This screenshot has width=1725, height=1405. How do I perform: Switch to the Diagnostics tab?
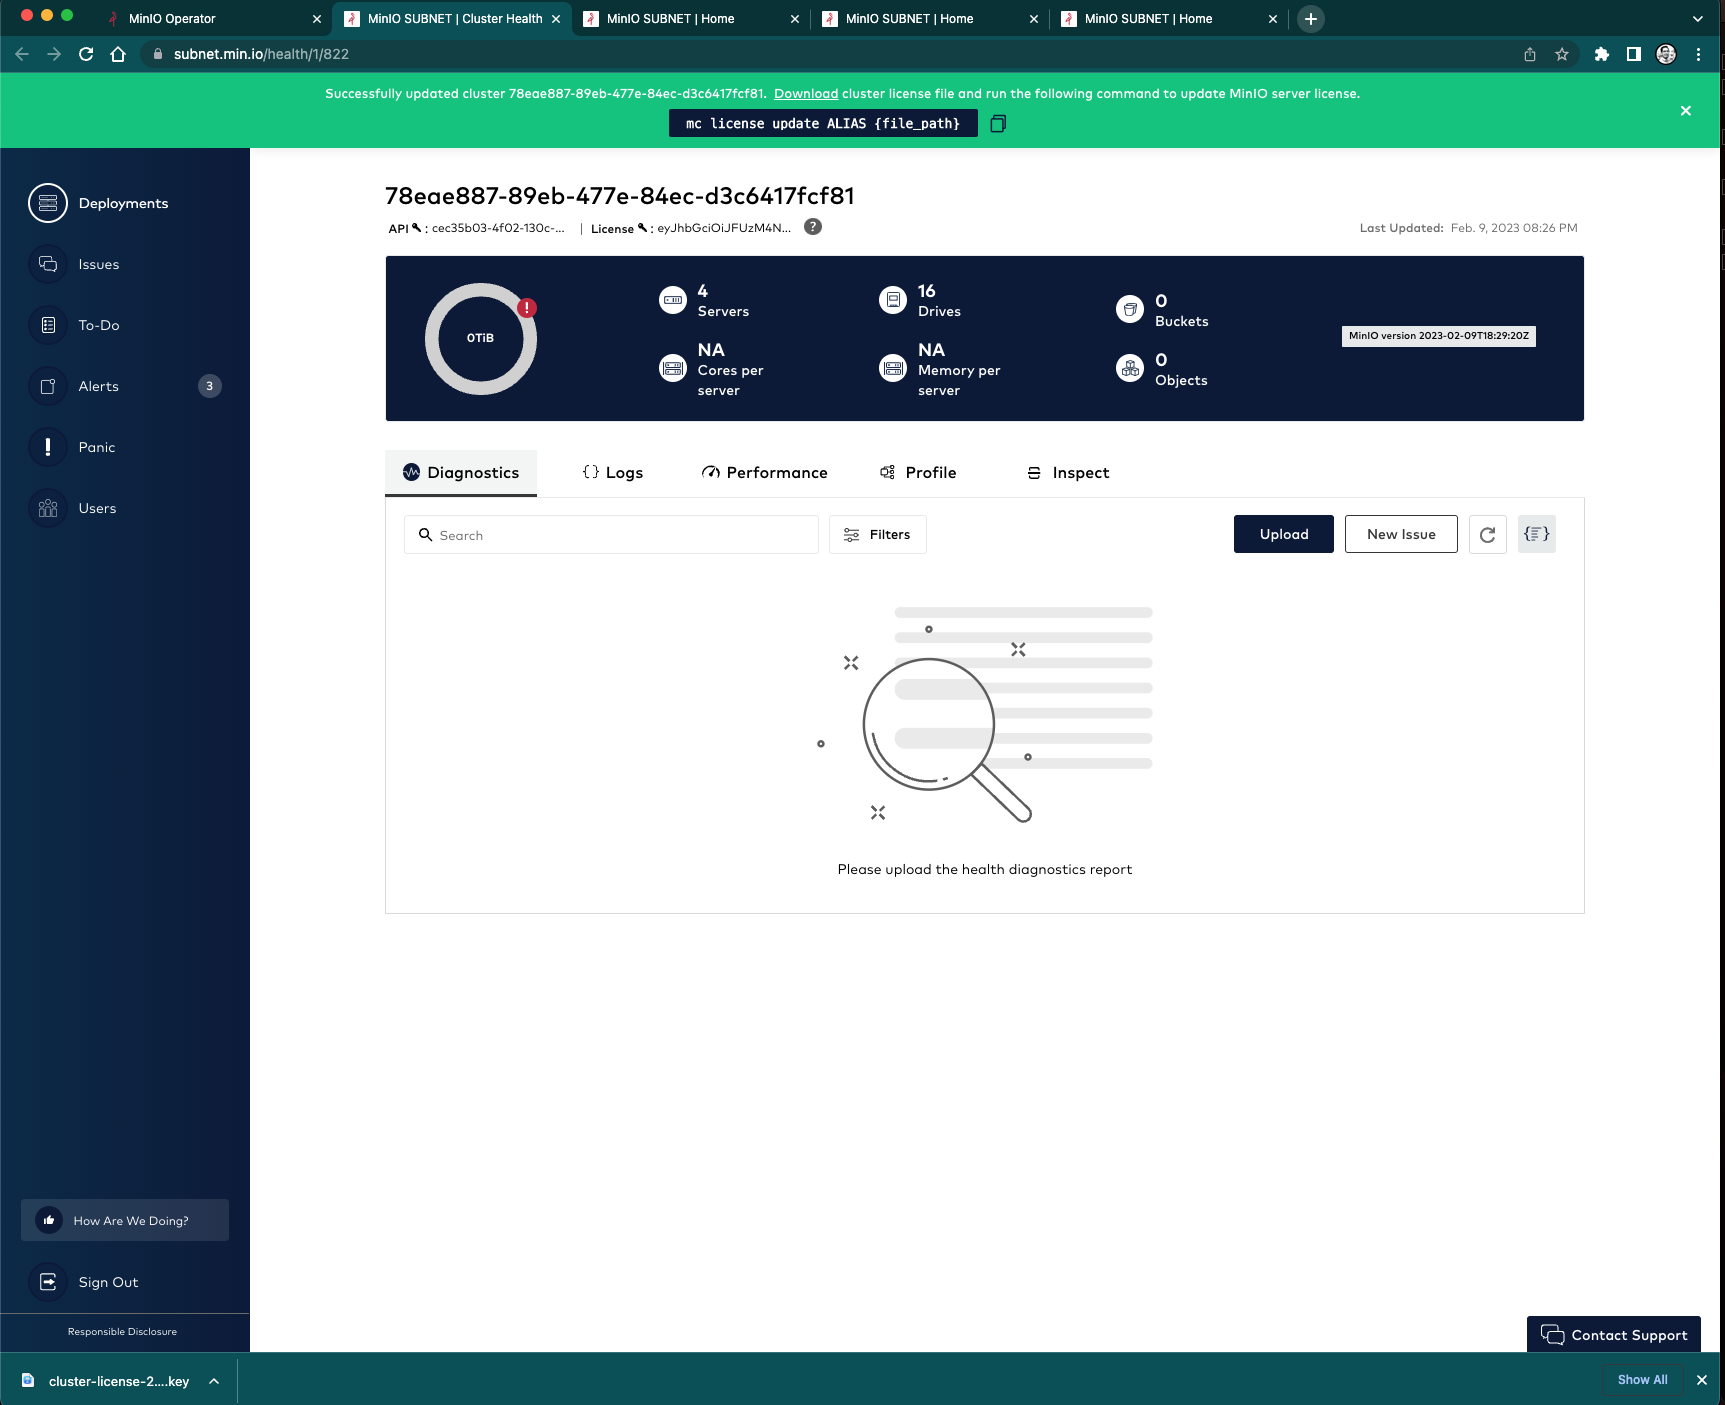click(461, 473)
